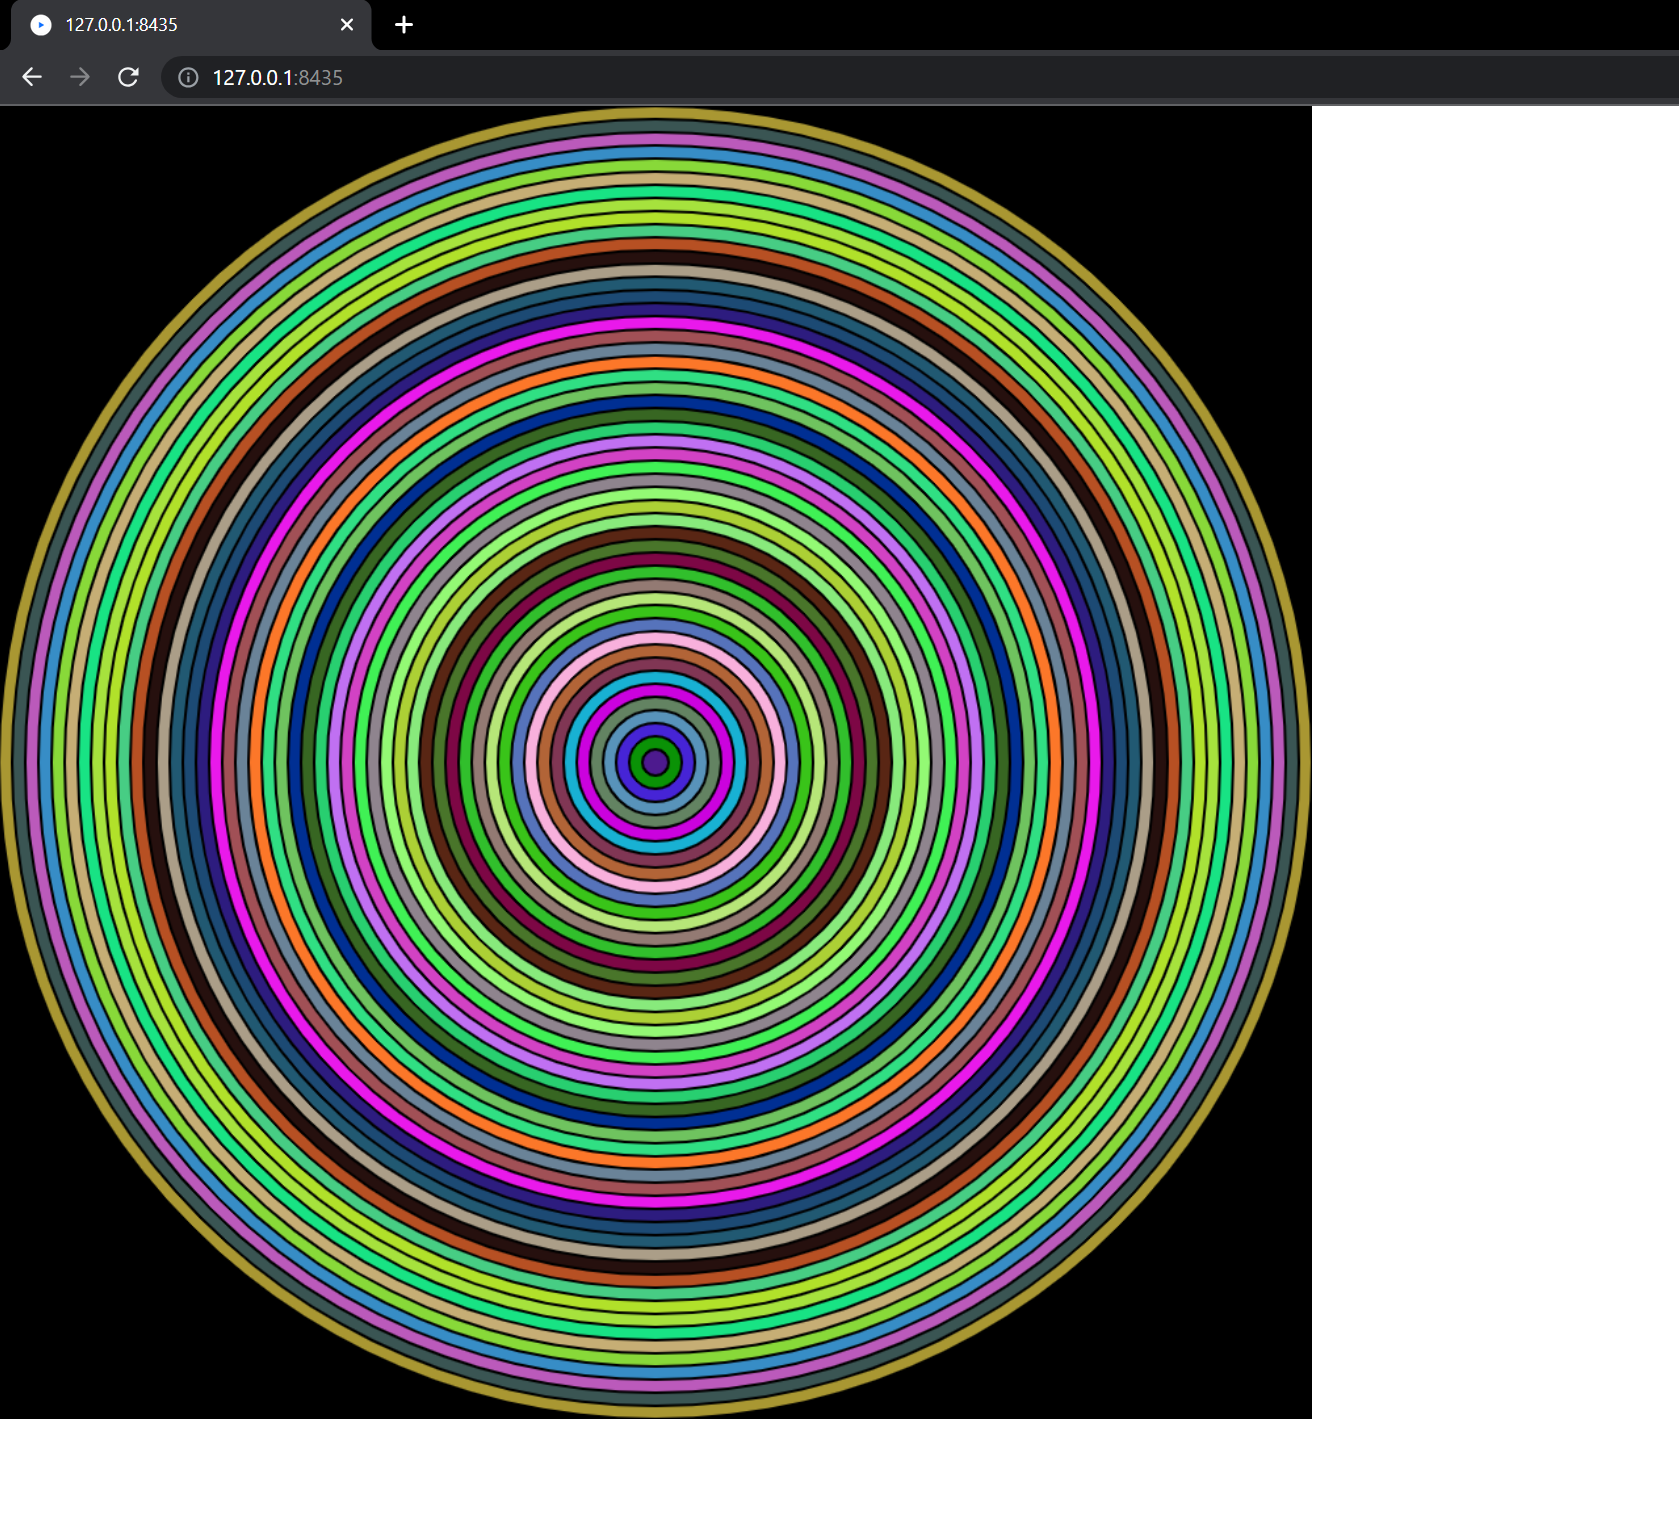This screenshot has height=1524, width=1679.
Task: Click the tab's favicon
Action: [x=41, y=25]
